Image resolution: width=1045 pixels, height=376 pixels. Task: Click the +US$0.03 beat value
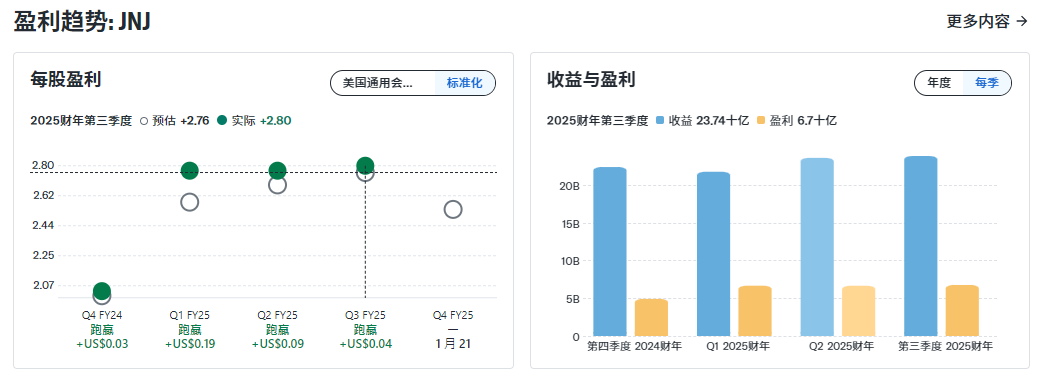(x=102, y=344)
